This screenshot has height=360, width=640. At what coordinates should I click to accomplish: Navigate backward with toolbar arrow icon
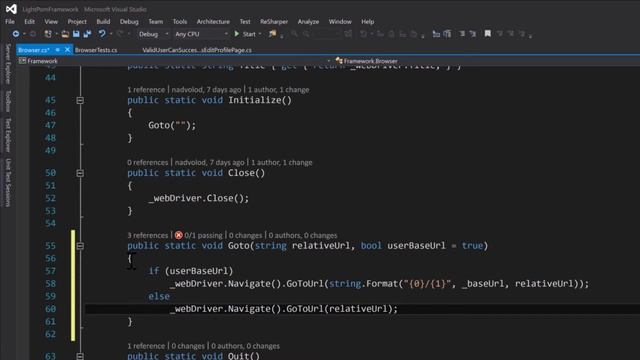[x=16, y=34]
